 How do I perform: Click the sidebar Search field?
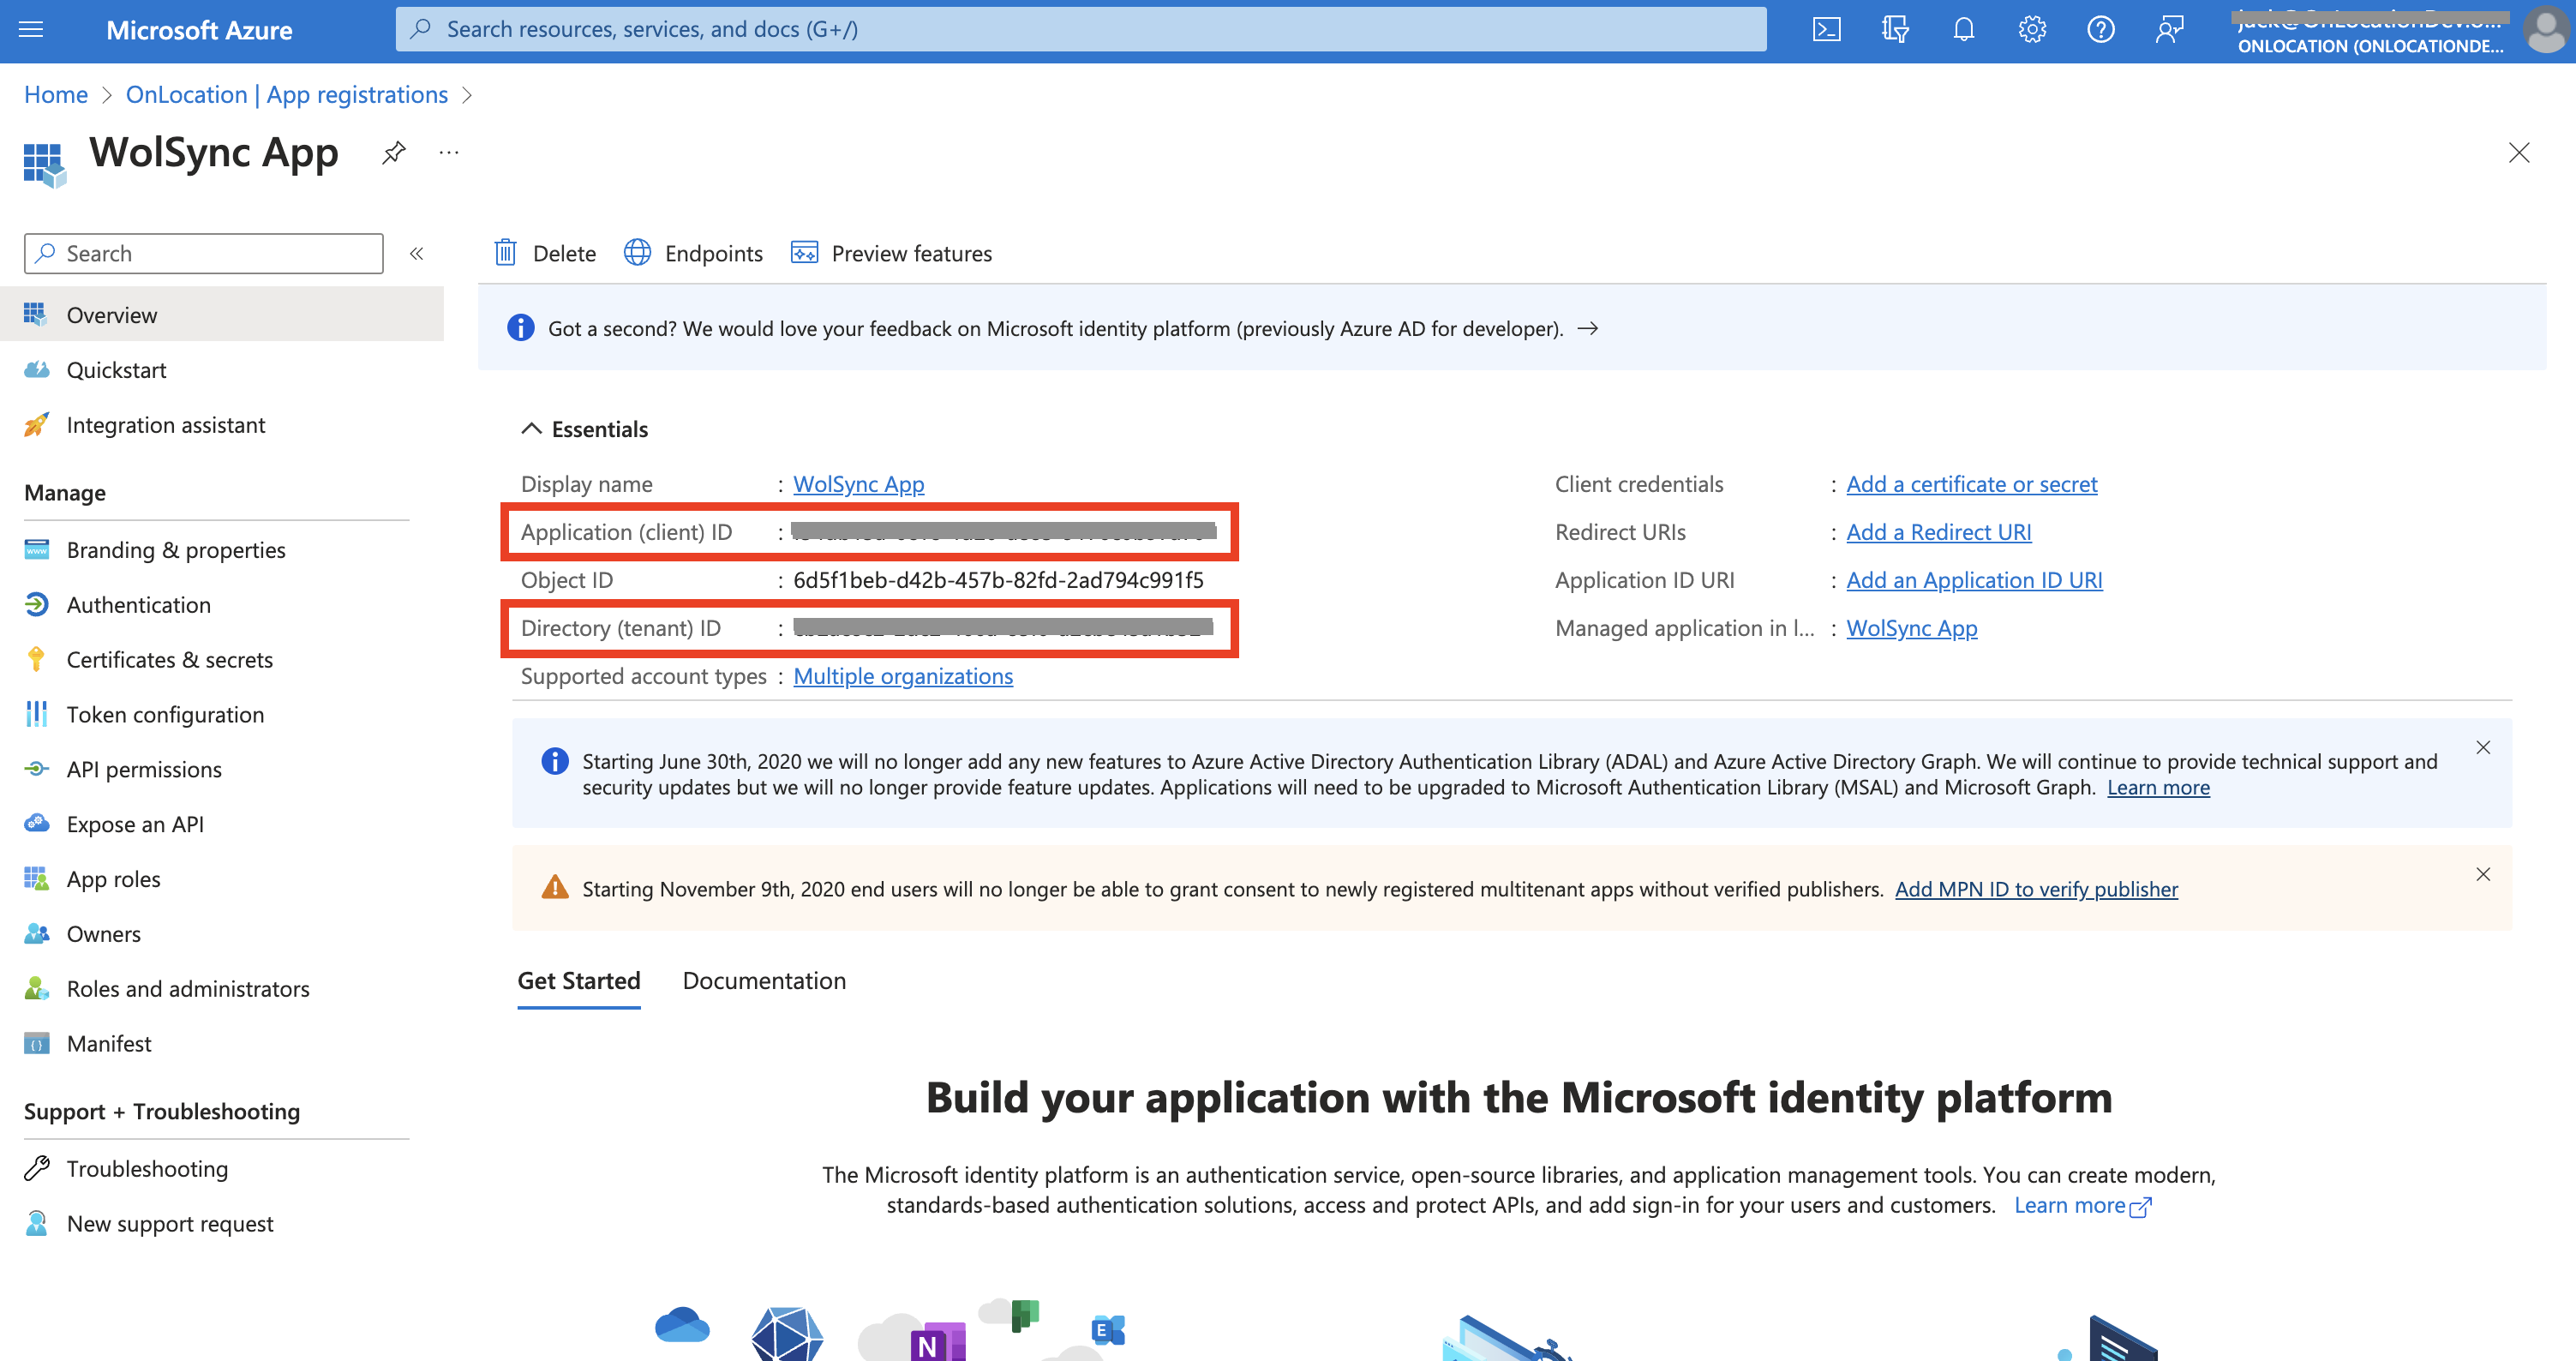pos(204,253)
